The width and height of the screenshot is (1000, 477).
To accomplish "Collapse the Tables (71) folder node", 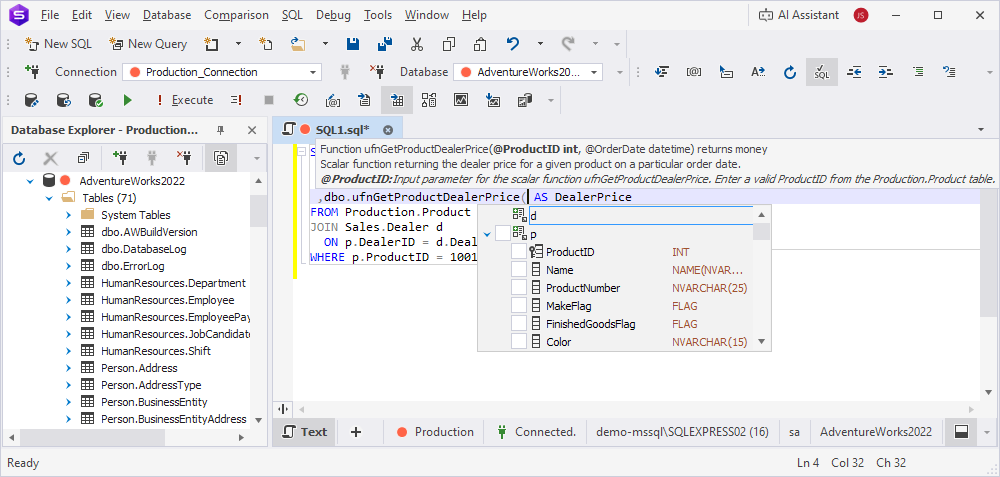I will pos(48,198).
